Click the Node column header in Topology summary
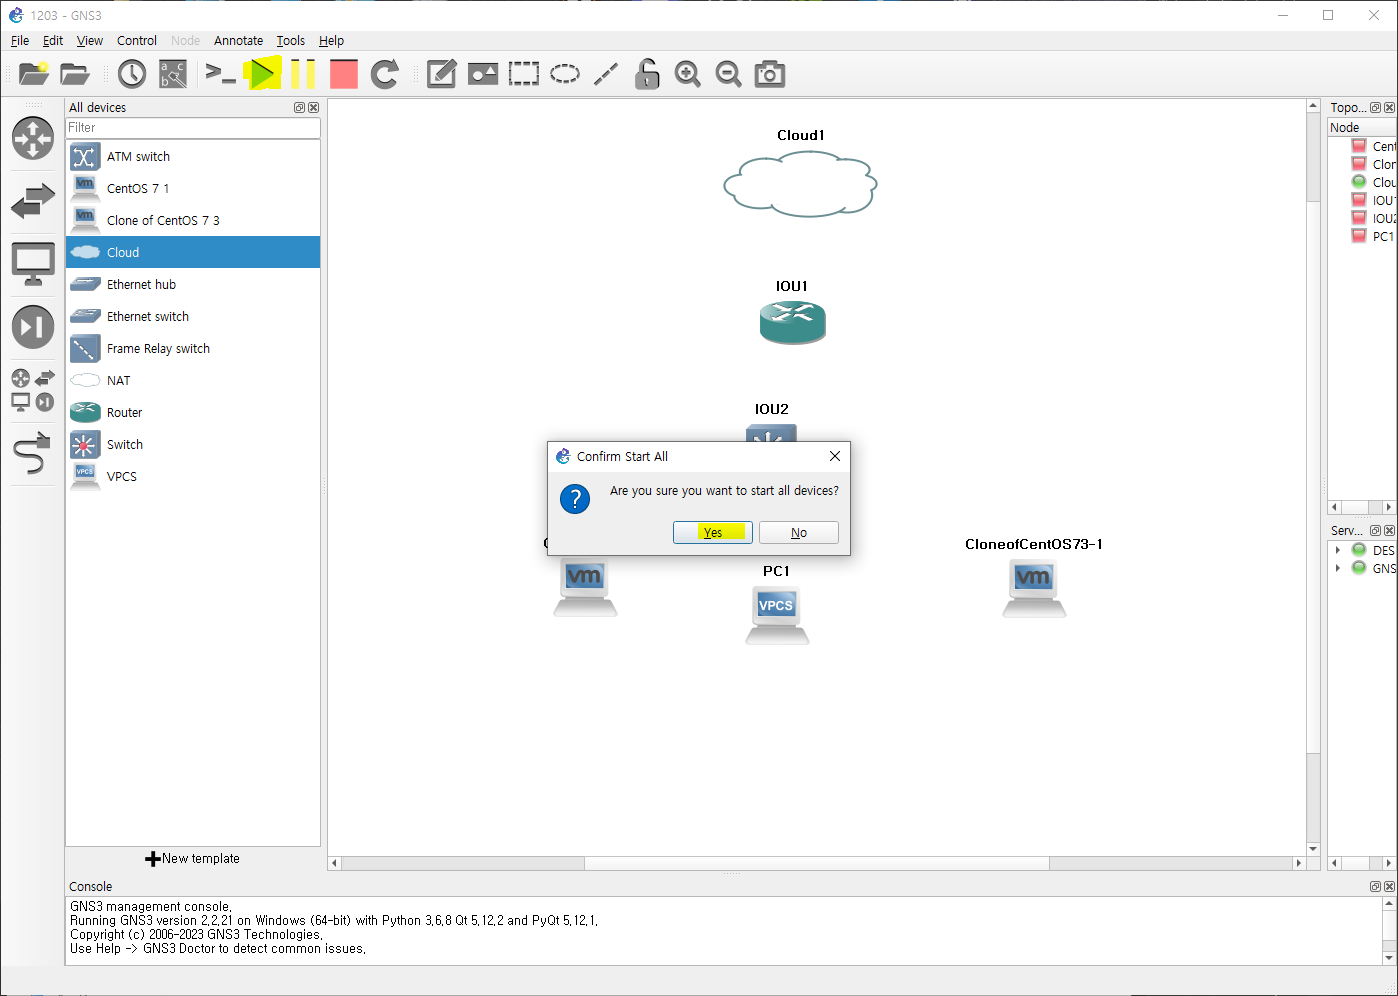Viewport: 1398px width, 996px height. pyautogui.click(x=1361, y=127)
